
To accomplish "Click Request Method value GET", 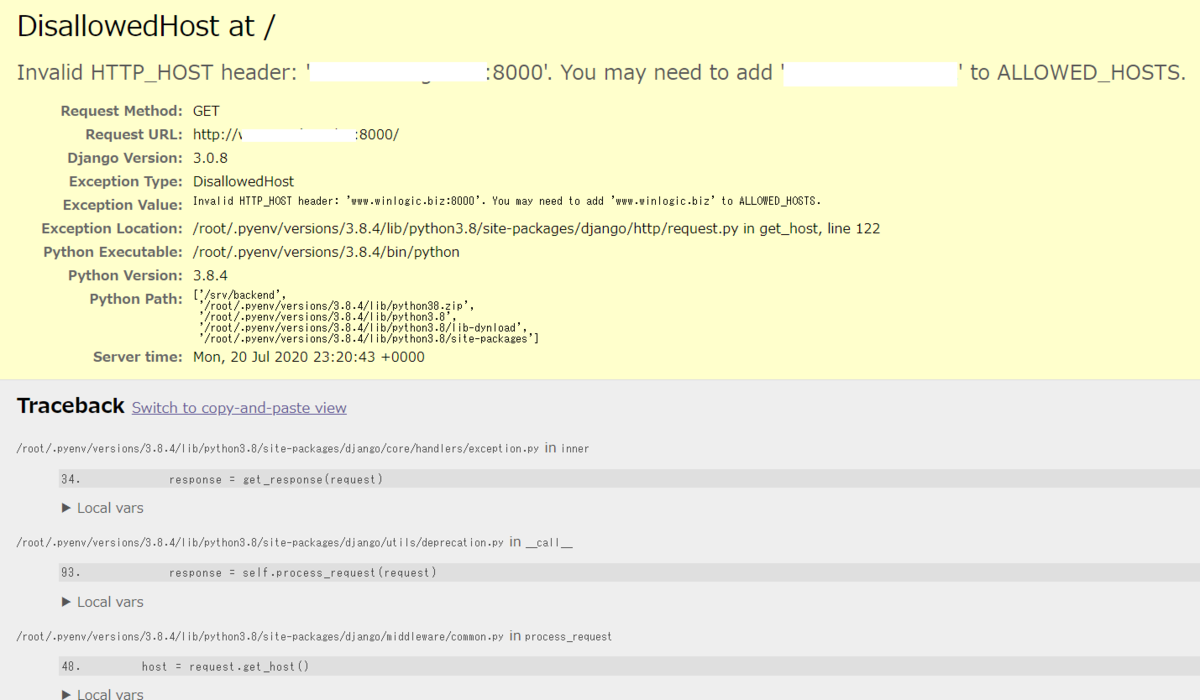I will point(206,111).
